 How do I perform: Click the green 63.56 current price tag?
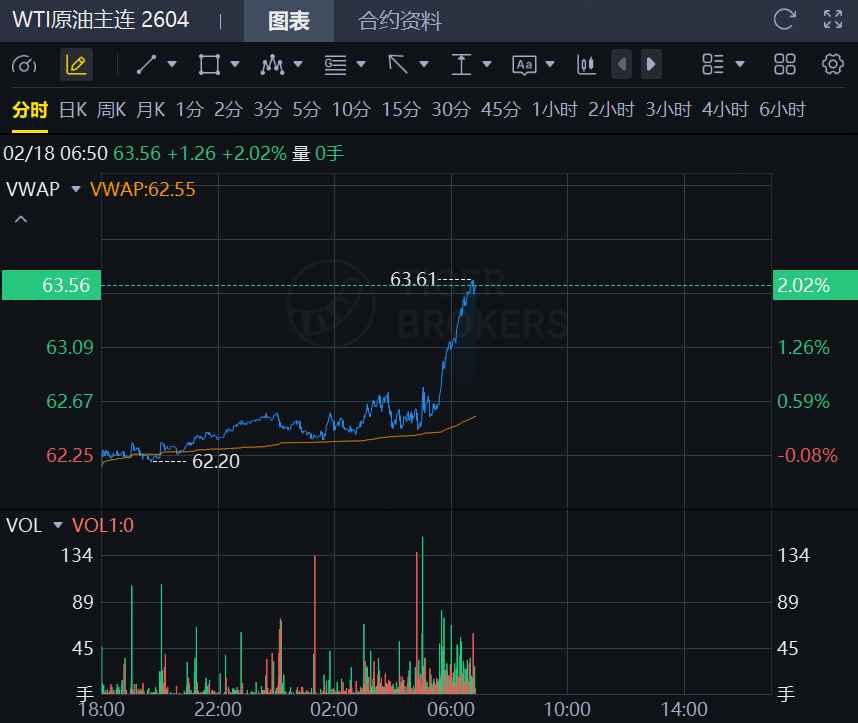click(x=51, y=285)
